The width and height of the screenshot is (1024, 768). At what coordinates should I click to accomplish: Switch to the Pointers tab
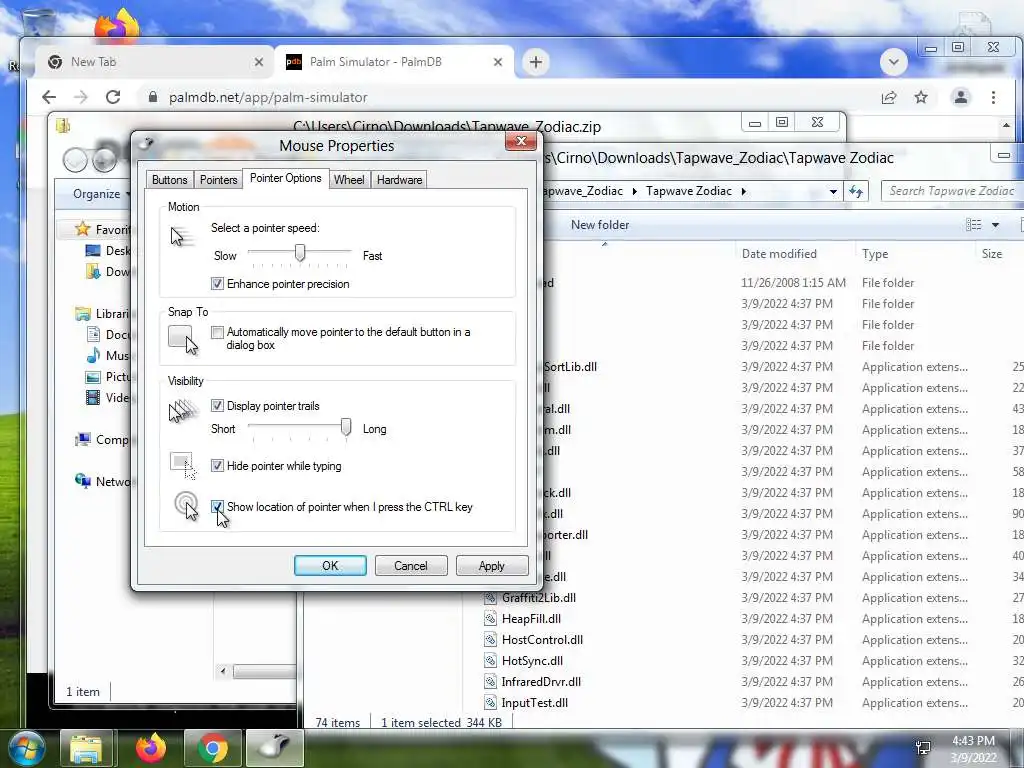218,180
